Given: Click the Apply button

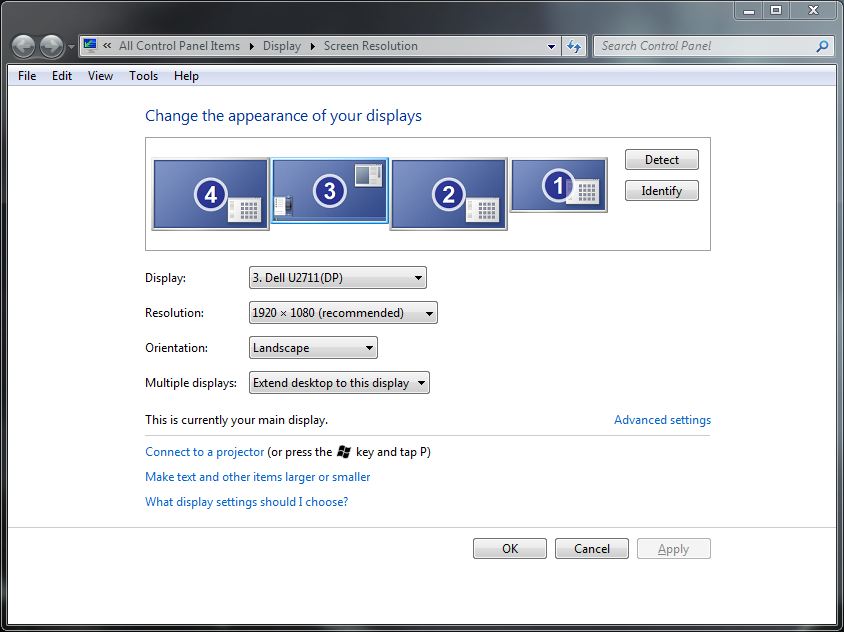Looking at the screenshot, I should point(673,549).
